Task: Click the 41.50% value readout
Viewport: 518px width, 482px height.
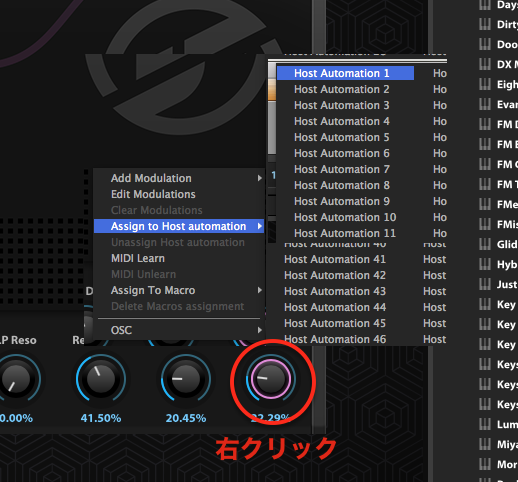Action: (x=101, y=418)
